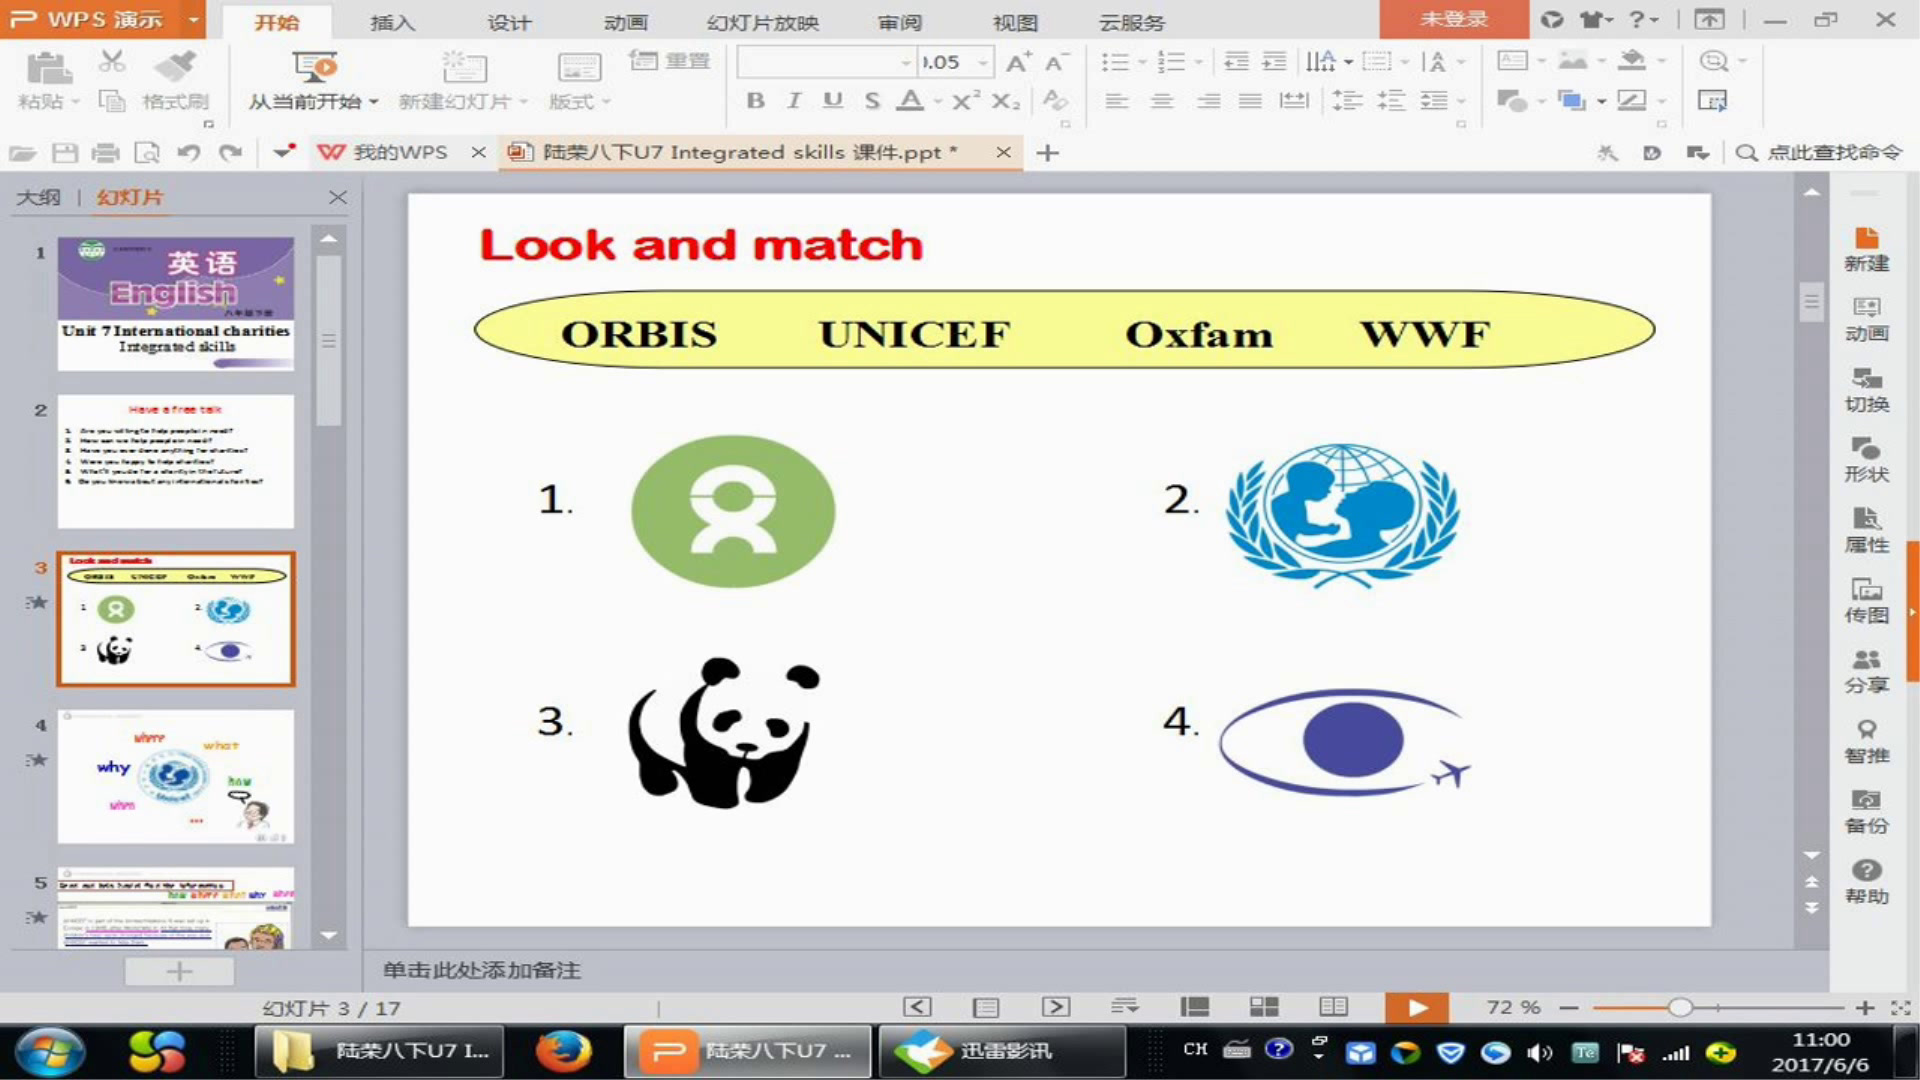Align text left
This screenshot has width=1920, height=1080.
[1117, 100]
